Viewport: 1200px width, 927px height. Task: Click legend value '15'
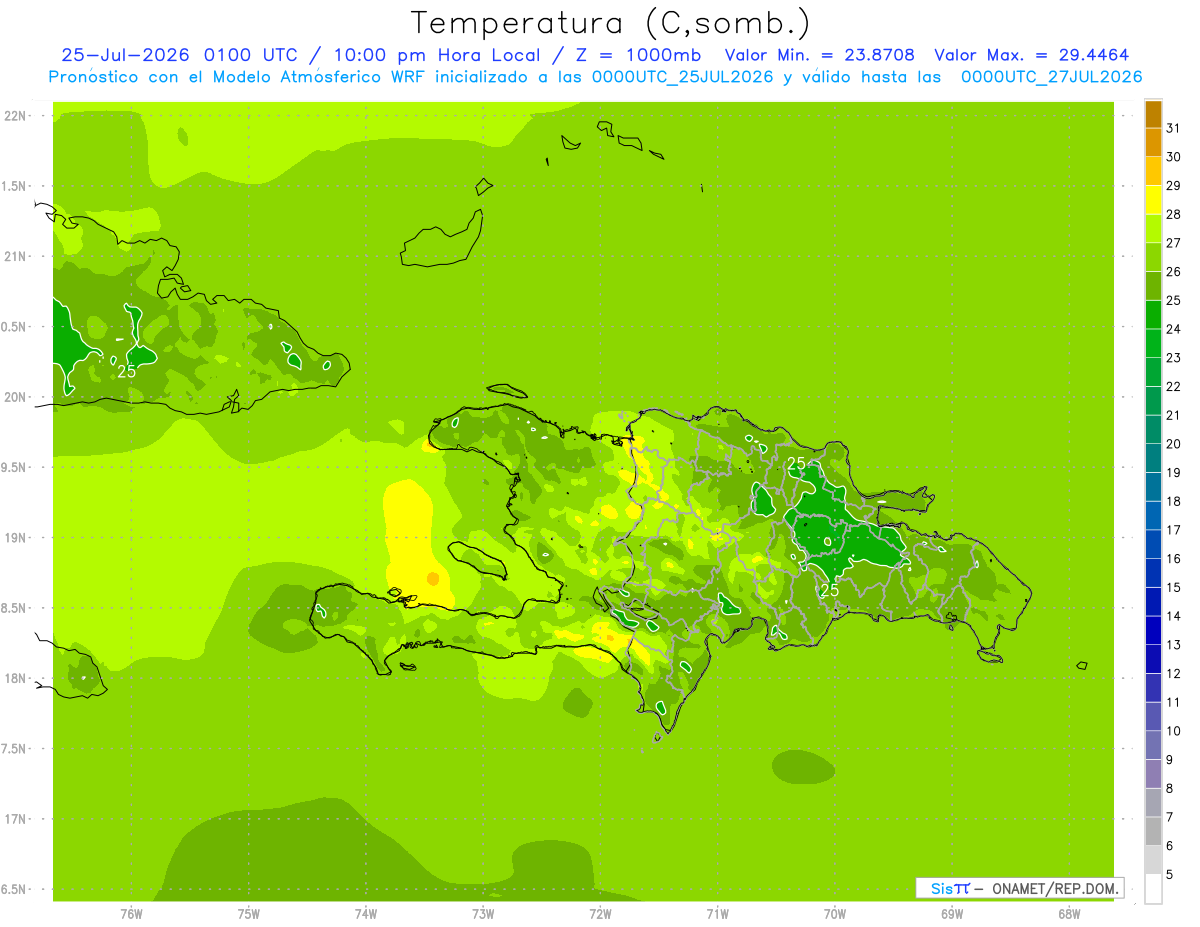coord(1174,588)
